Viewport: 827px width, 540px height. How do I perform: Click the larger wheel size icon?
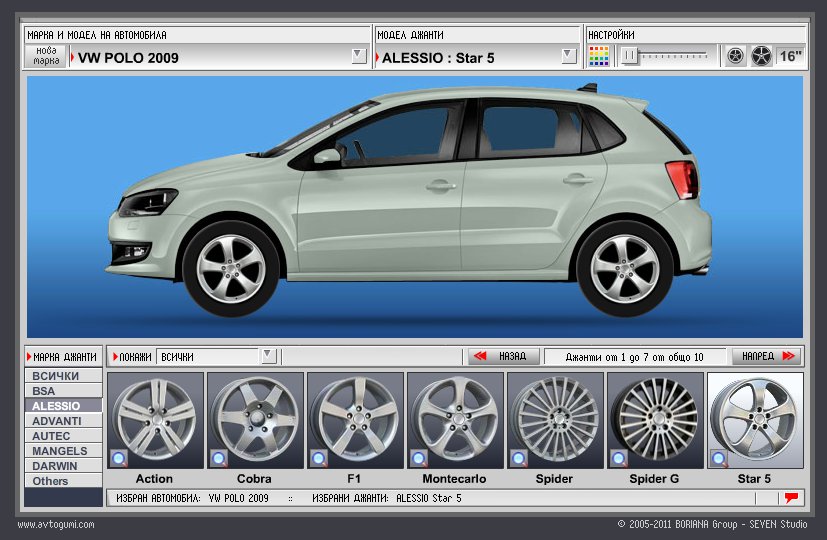pos(761,56)
